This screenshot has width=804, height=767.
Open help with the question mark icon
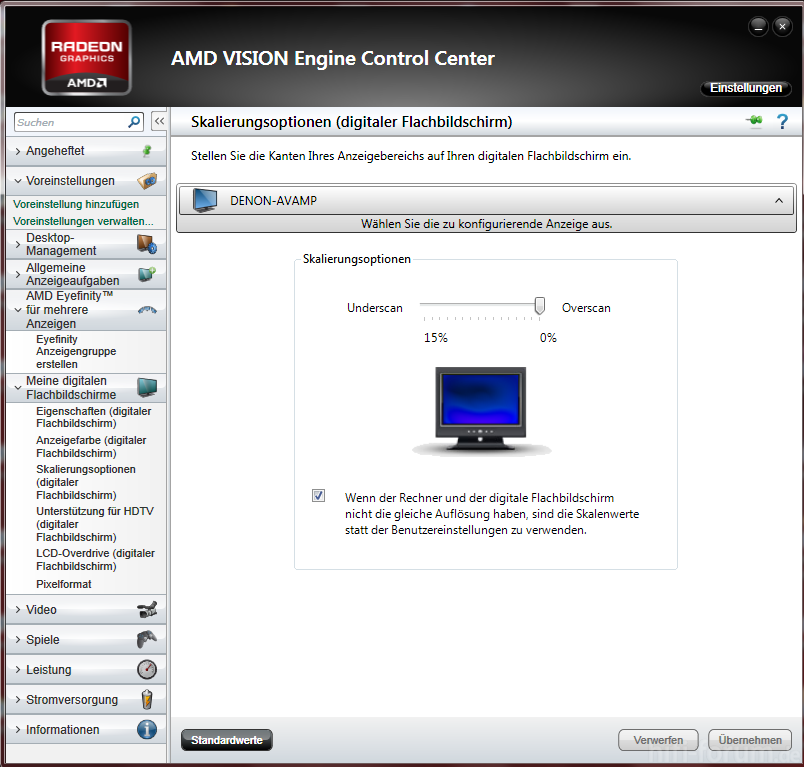[x=782, y=122]
